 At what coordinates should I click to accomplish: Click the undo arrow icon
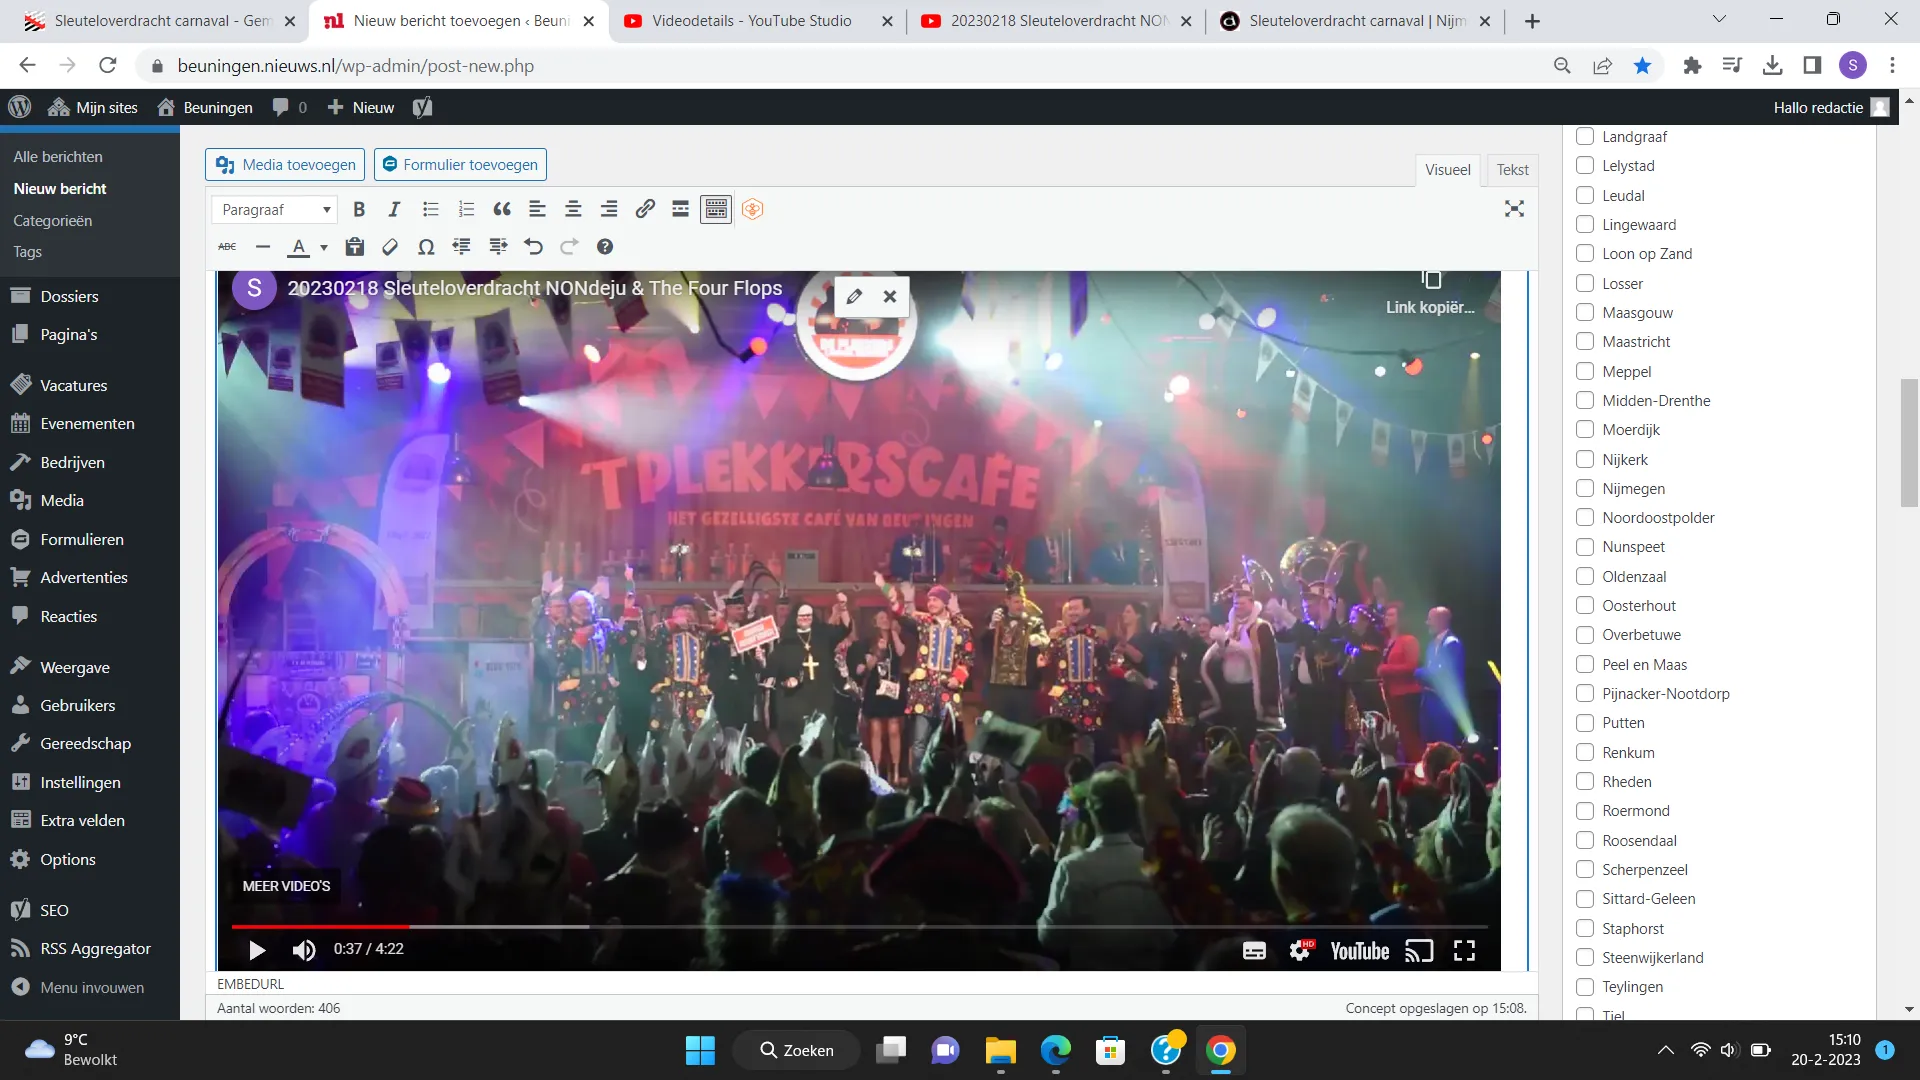click(533, 247)
